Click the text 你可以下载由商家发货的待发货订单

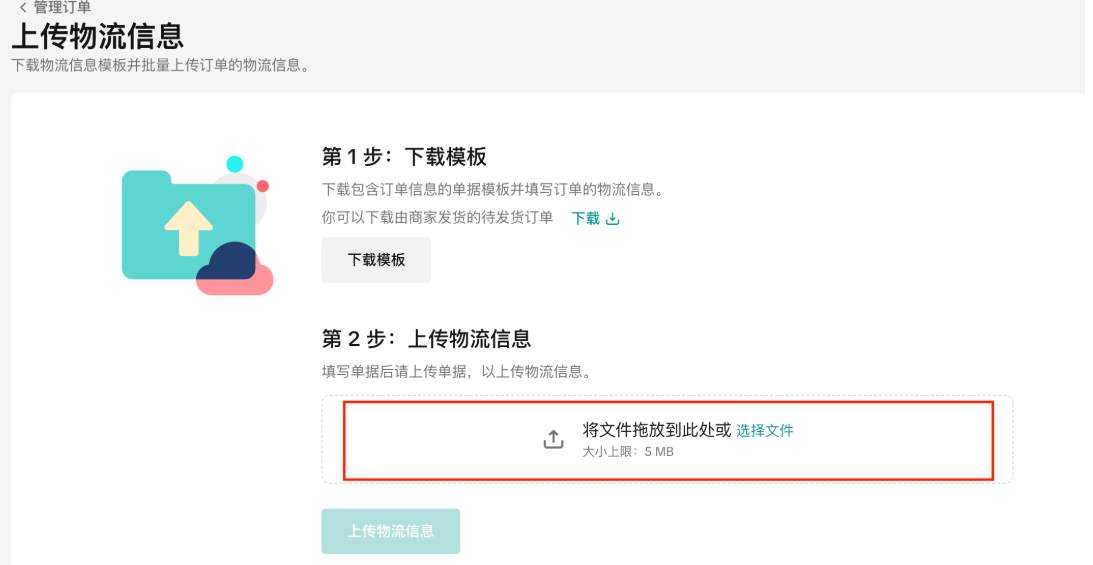coord(437,217)
